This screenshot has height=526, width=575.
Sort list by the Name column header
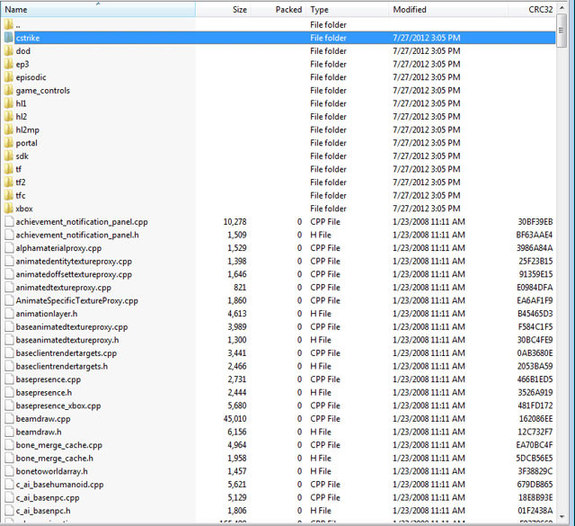(98, 10)
